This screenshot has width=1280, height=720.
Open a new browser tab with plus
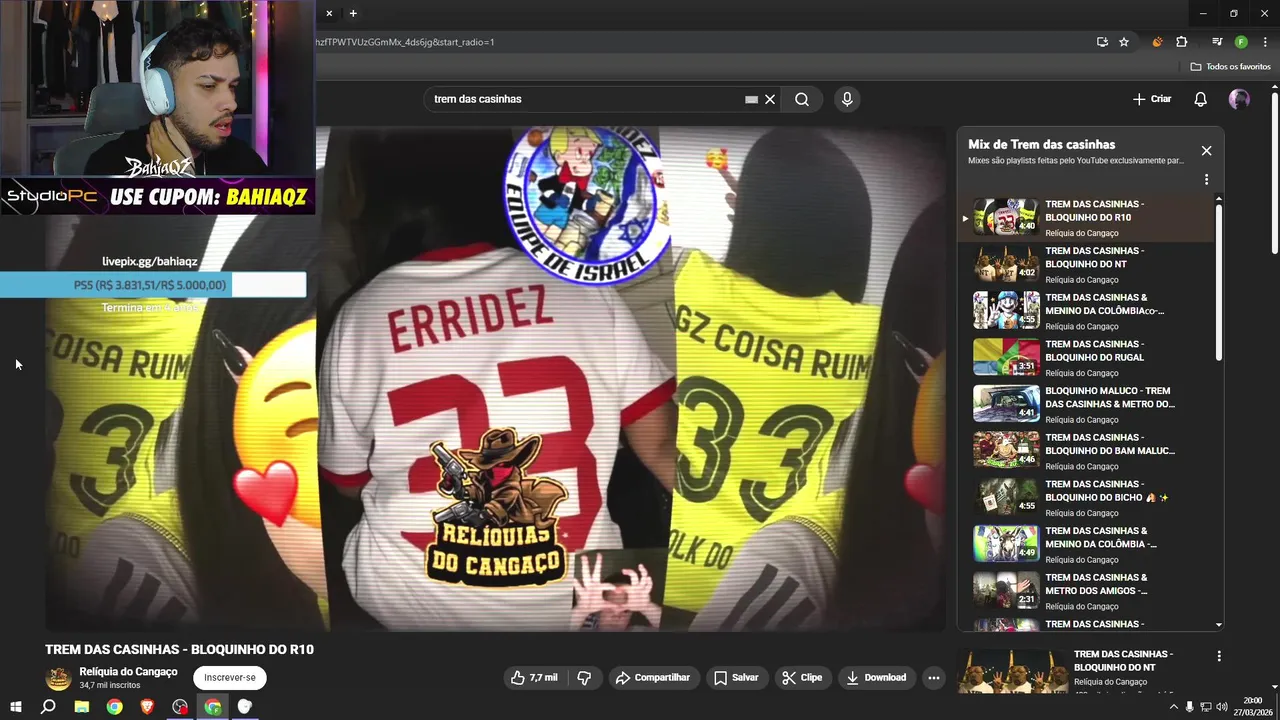[353, 13]
